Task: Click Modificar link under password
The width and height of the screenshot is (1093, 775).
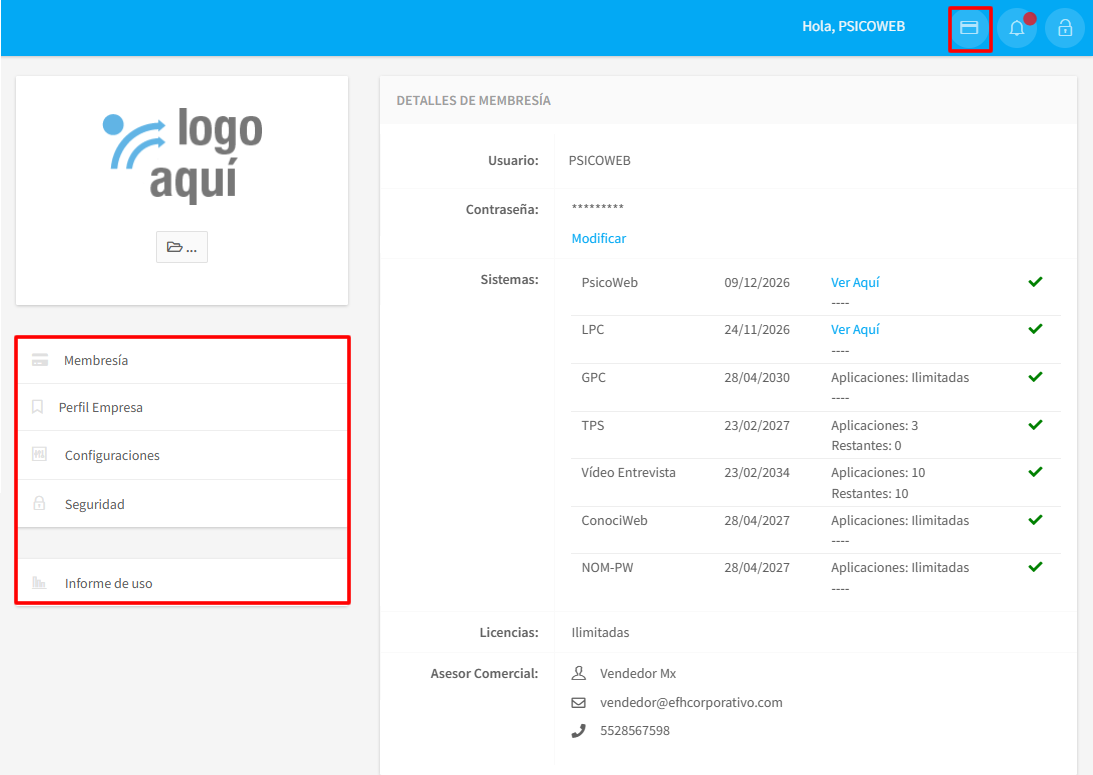Action: click(x=599, y=238)
